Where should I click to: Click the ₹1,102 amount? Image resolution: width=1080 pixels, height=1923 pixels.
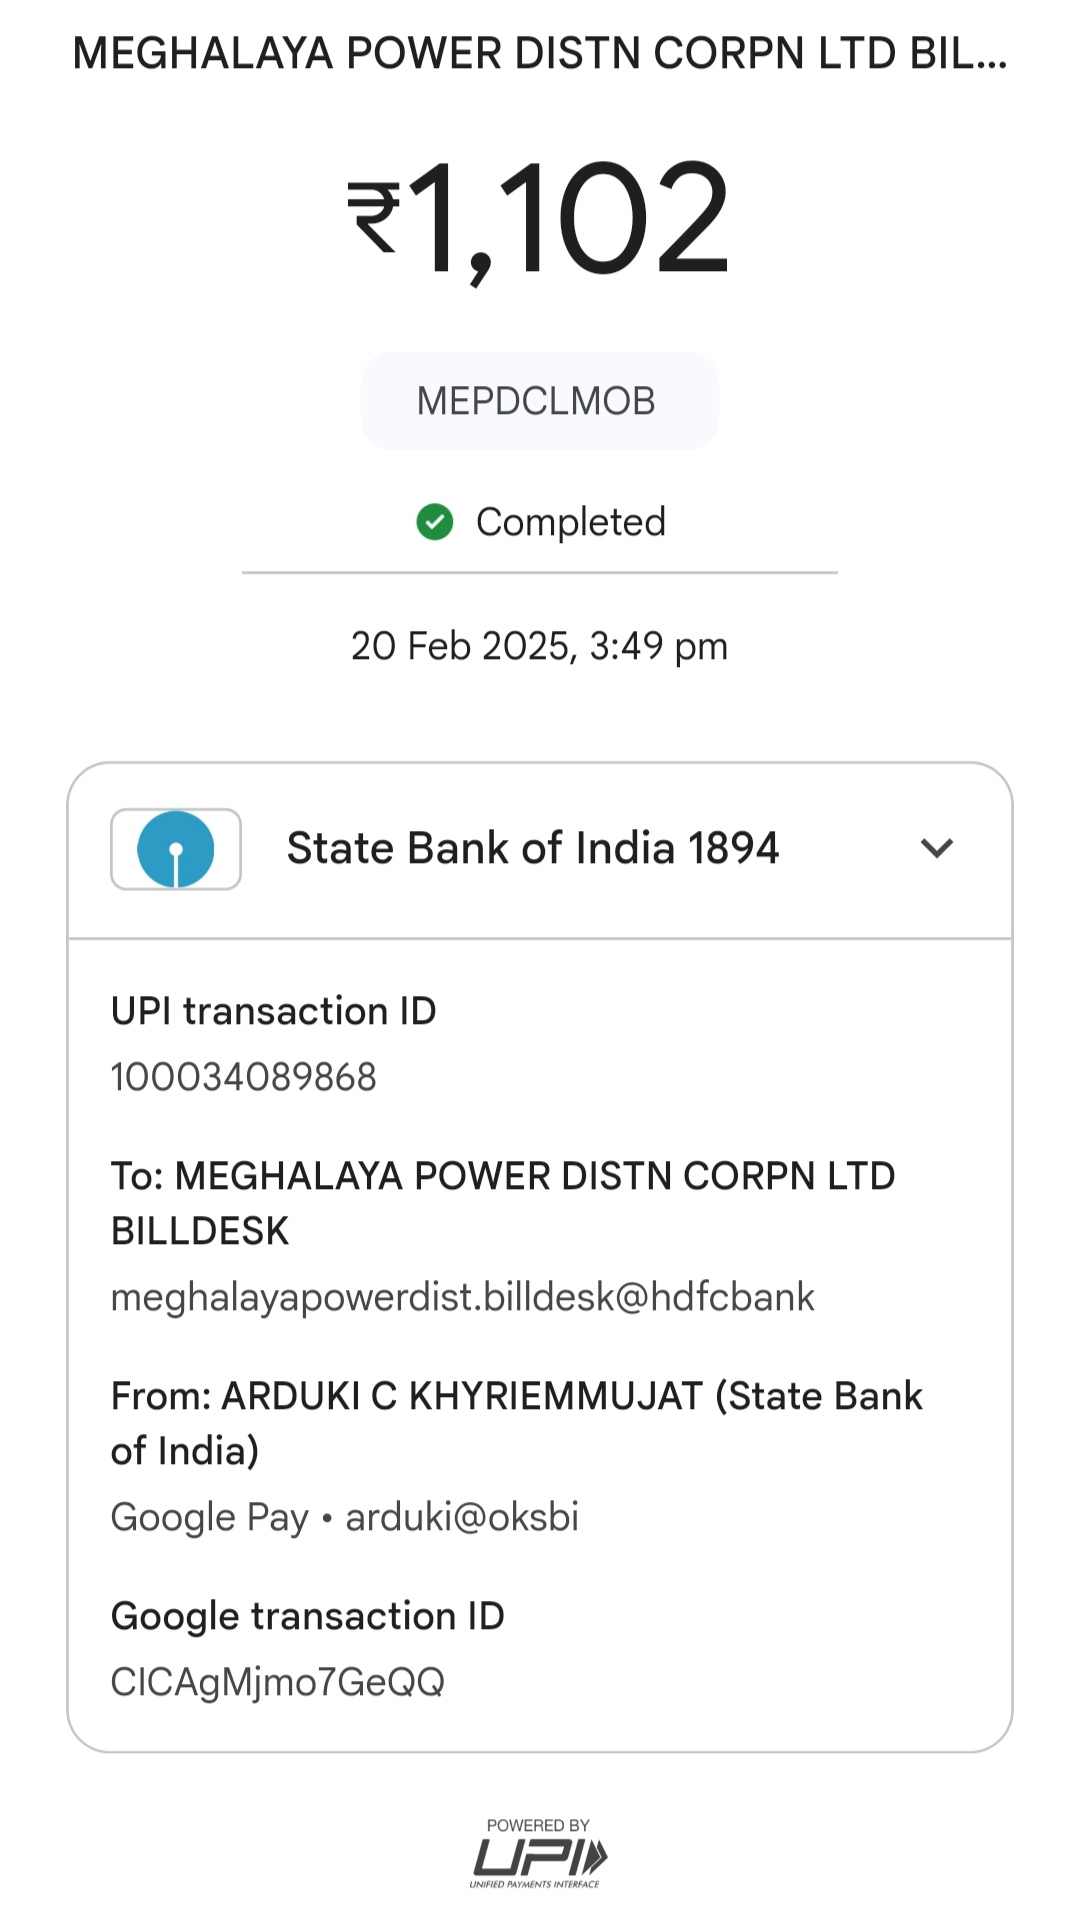click(x=570, y=217)
